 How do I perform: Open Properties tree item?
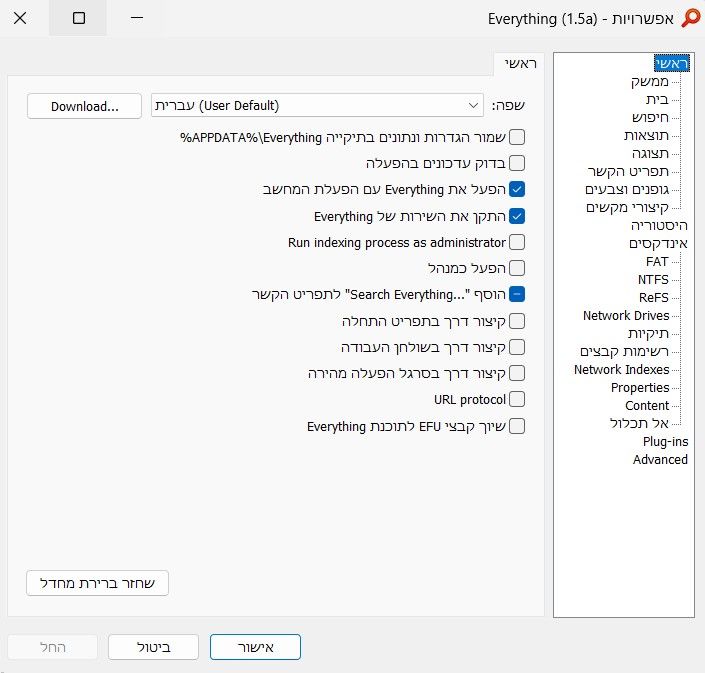point(640,387)
